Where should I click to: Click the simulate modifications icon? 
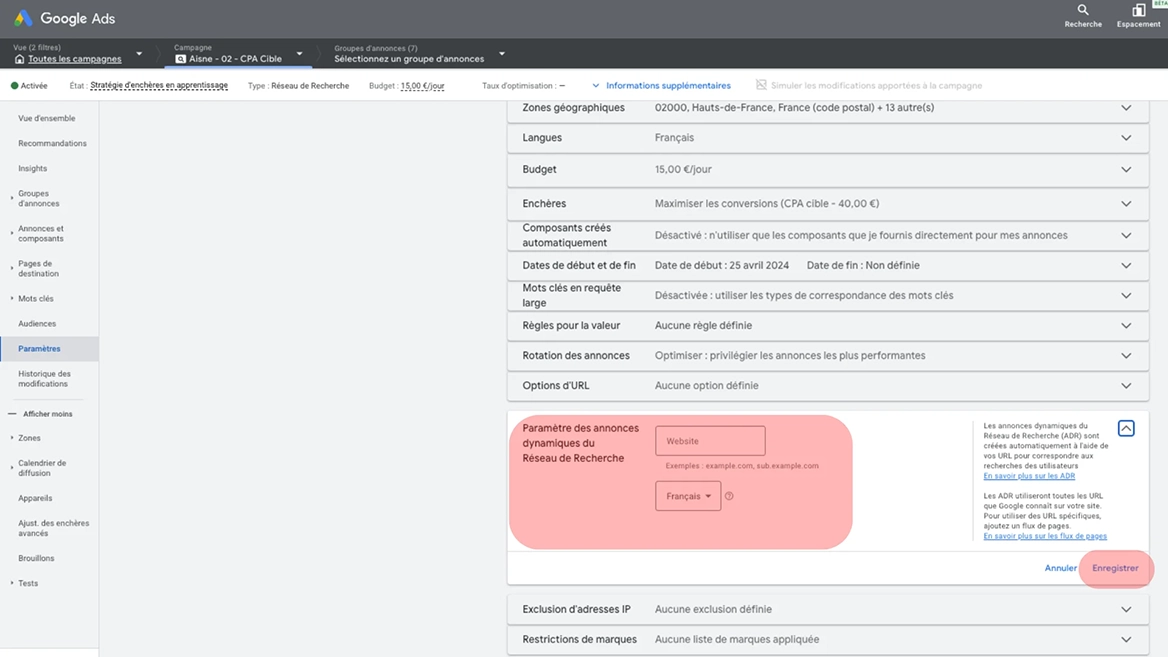coord(761,85)
